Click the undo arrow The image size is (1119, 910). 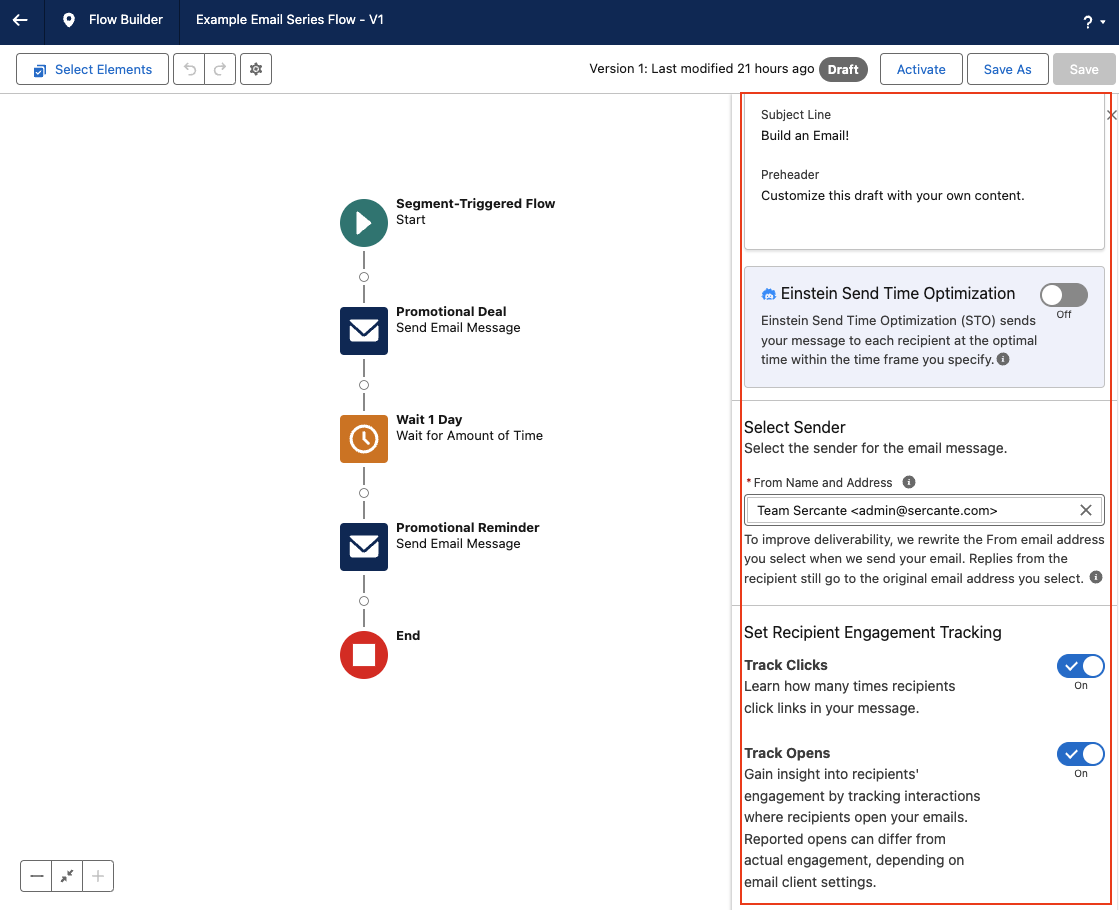click(189, 69)
